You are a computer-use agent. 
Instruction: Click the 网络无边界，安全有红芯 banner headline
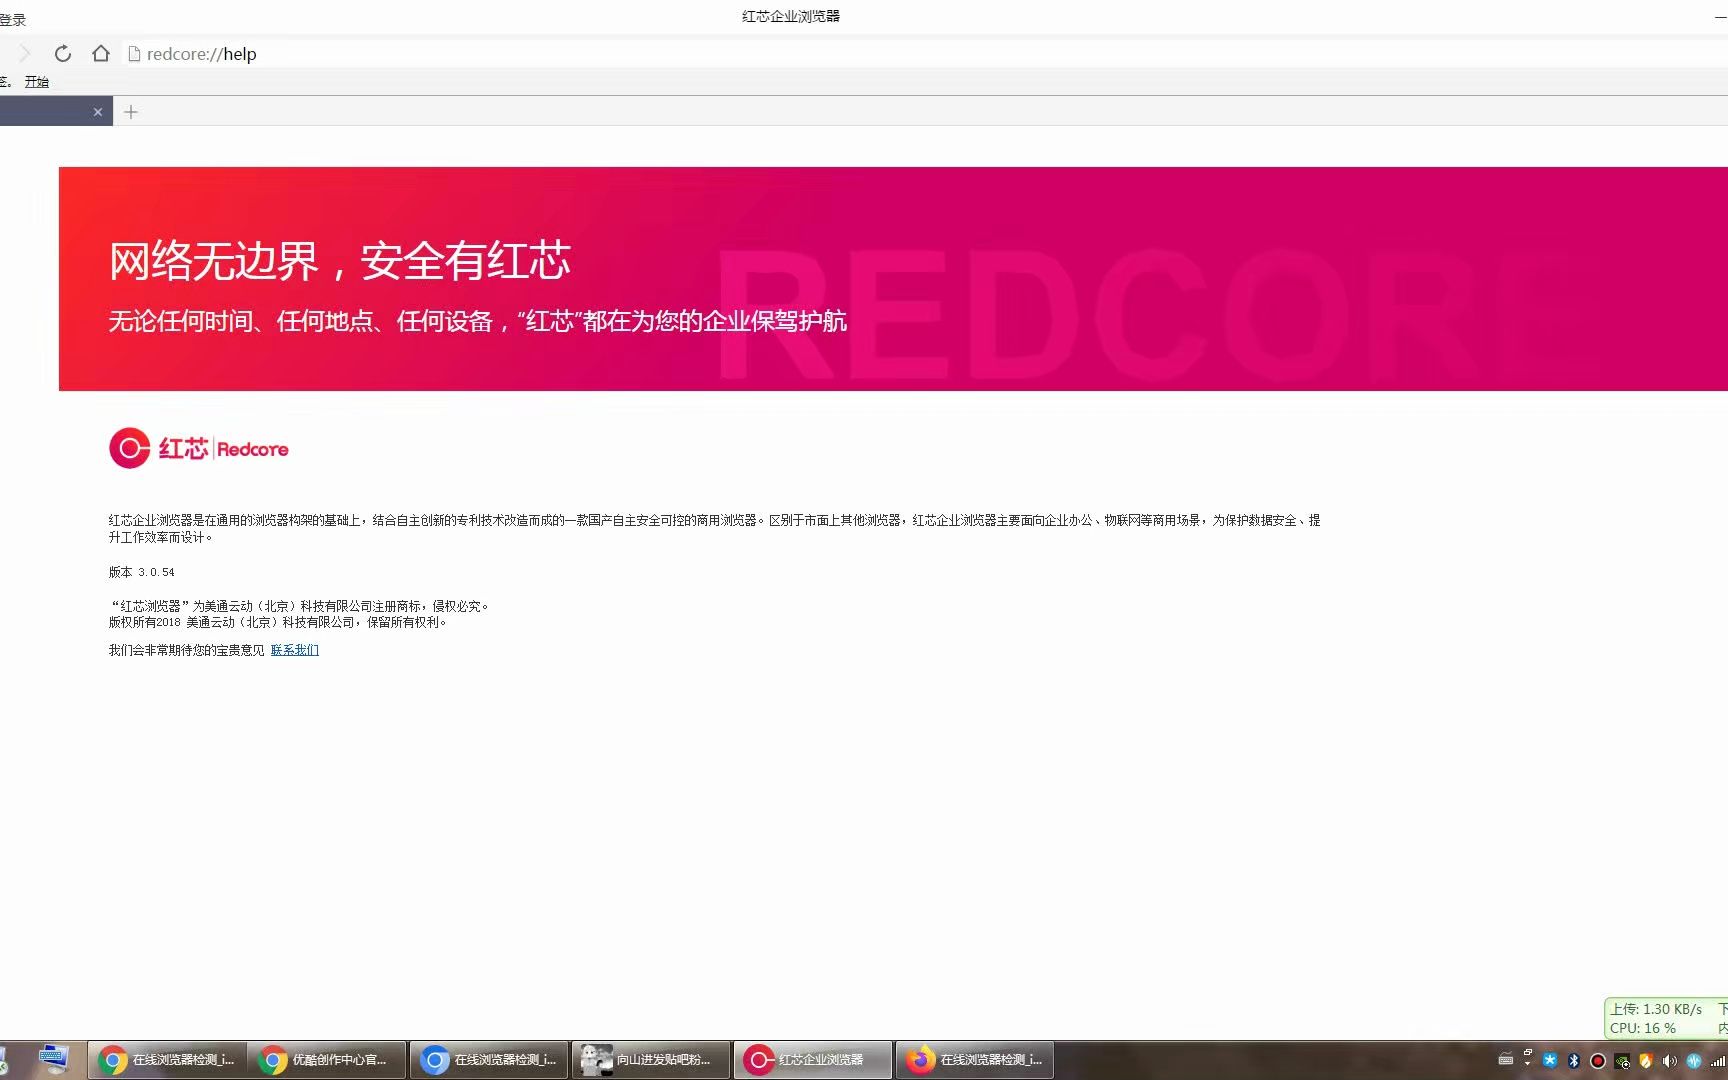pyautogui.click(x=339, y=261)
